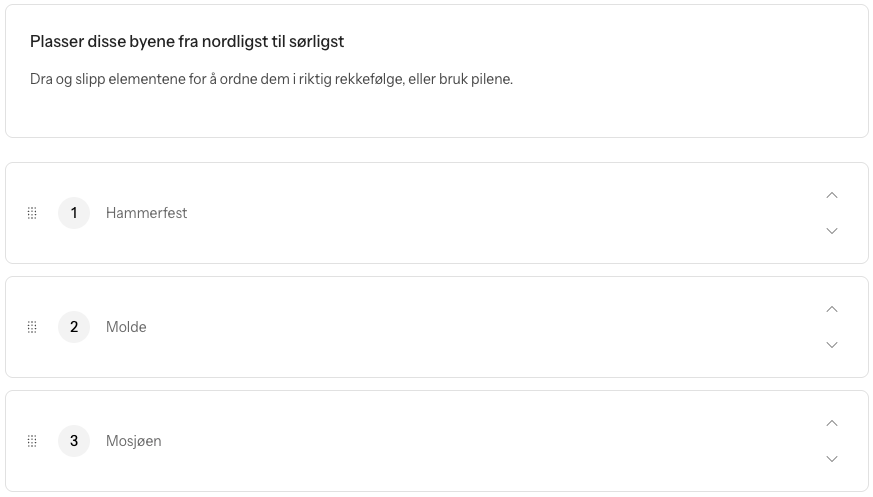Click the down arrow on Mosjøen

[x=832, y=459]
